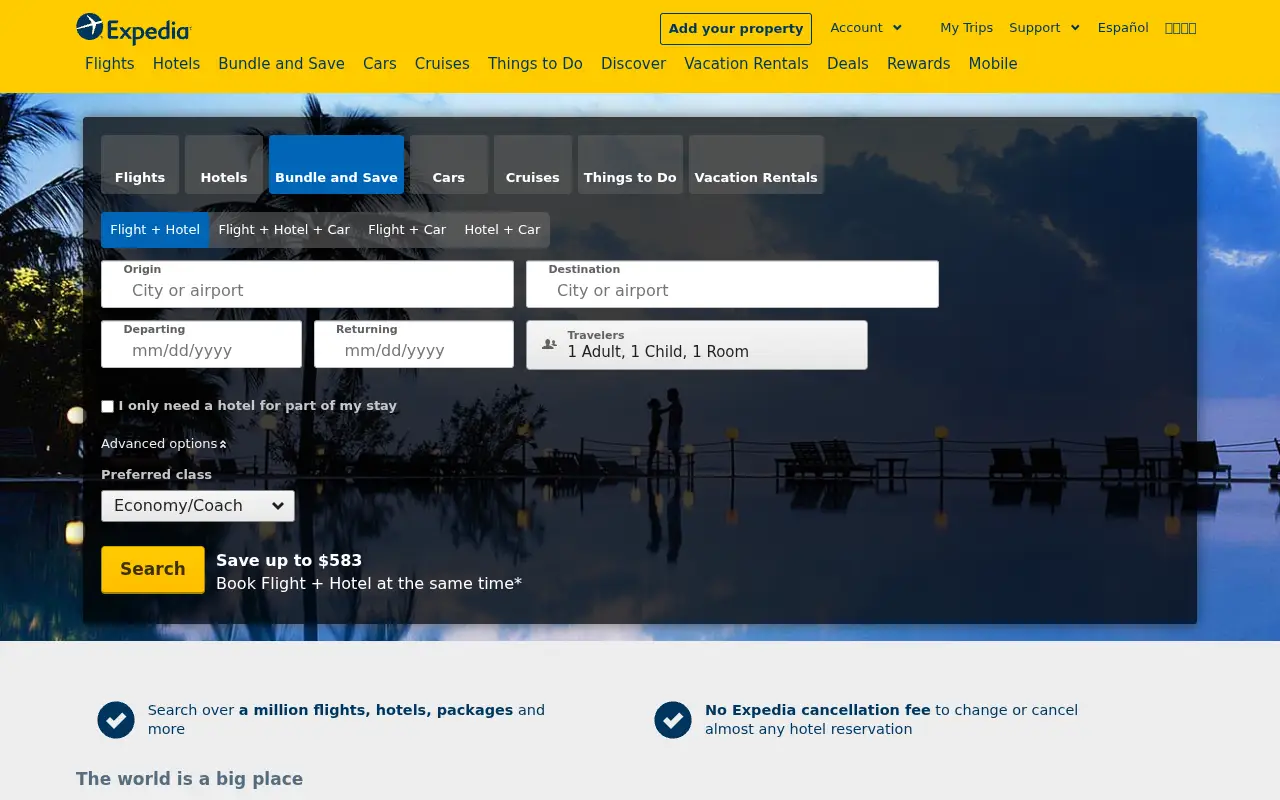Focus the Origin city field
The width and height of the screenshot is (1280, 800).
tap(307, 284)
